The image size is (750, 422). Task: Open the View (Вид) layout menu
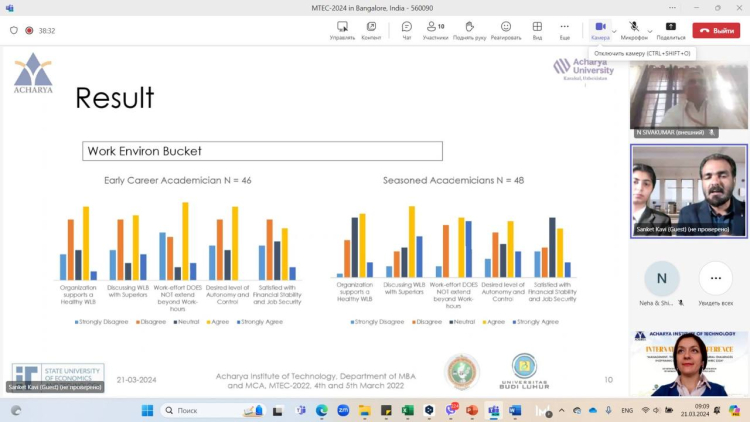(x=537, y=29)
